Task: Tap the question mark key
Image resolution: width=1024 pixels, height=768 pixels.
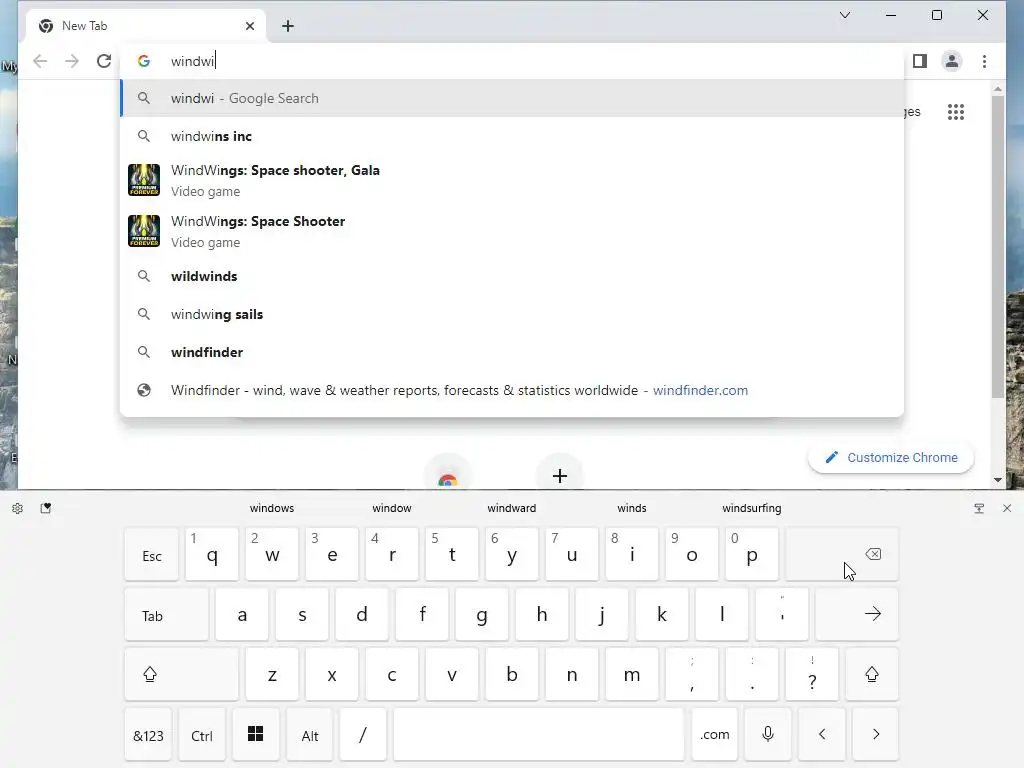Action: pyautogui.click(x=812, y=675)
